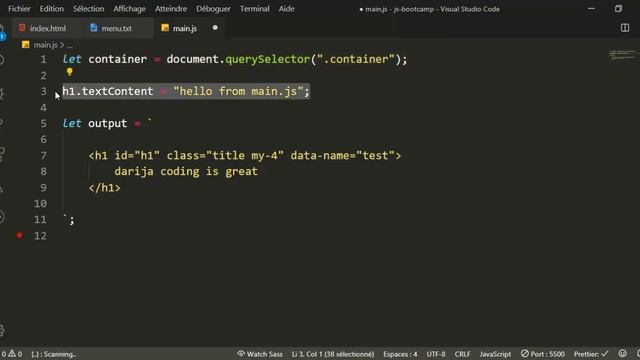
Task: Click Port : 5500 live server
Action: [x=543, y=354]
